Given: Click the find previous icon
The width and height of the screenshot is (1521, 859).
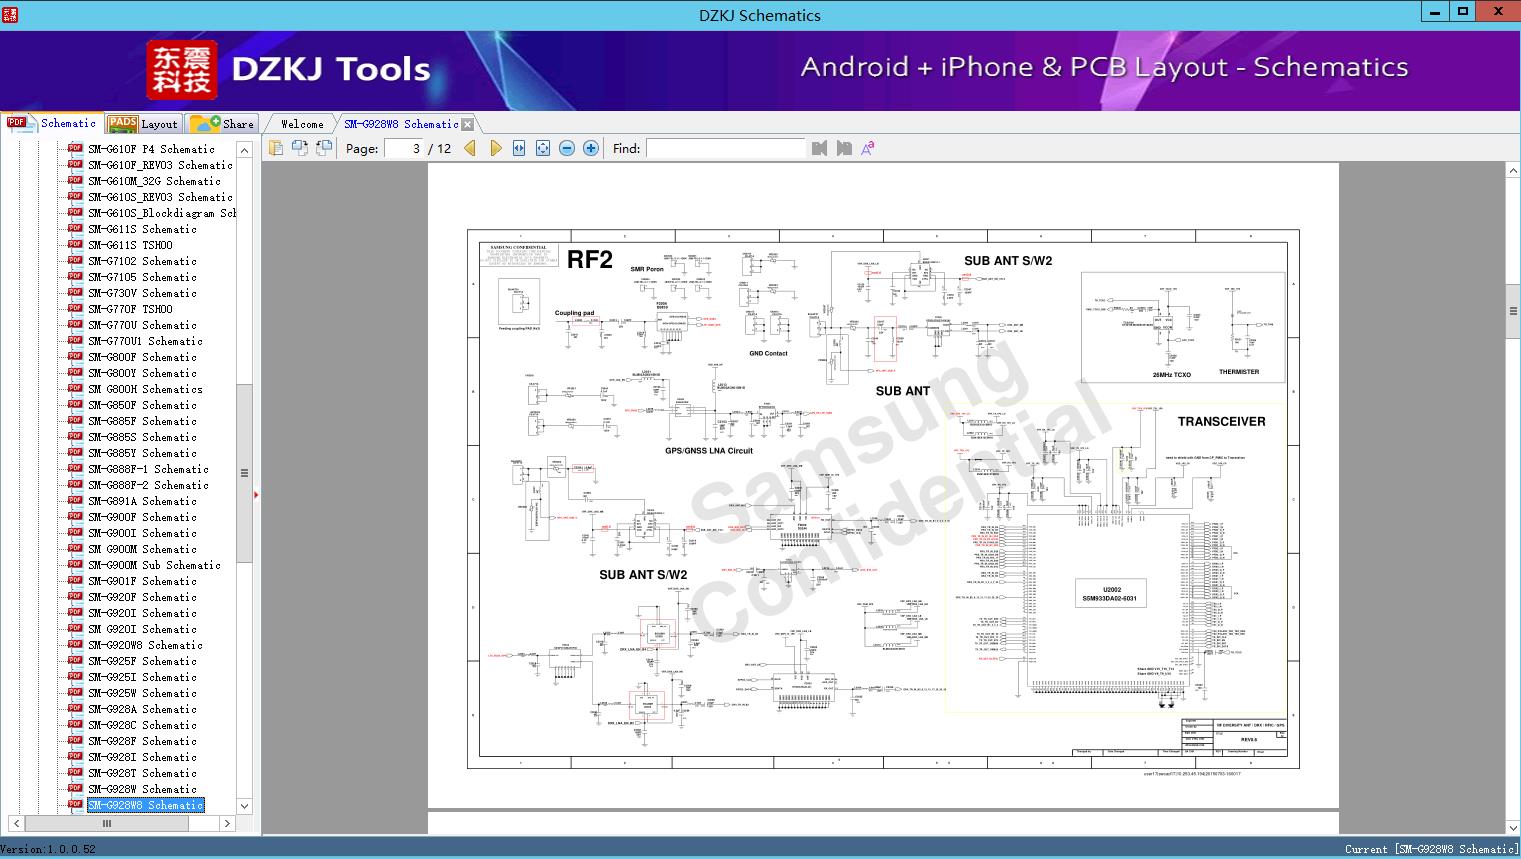Looking at the screenshot, I should (x=820, y=148).
